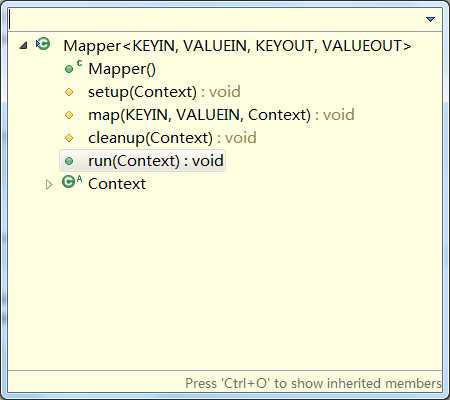
Task: Select setup(Context) : void method
Action: point(164,92)
